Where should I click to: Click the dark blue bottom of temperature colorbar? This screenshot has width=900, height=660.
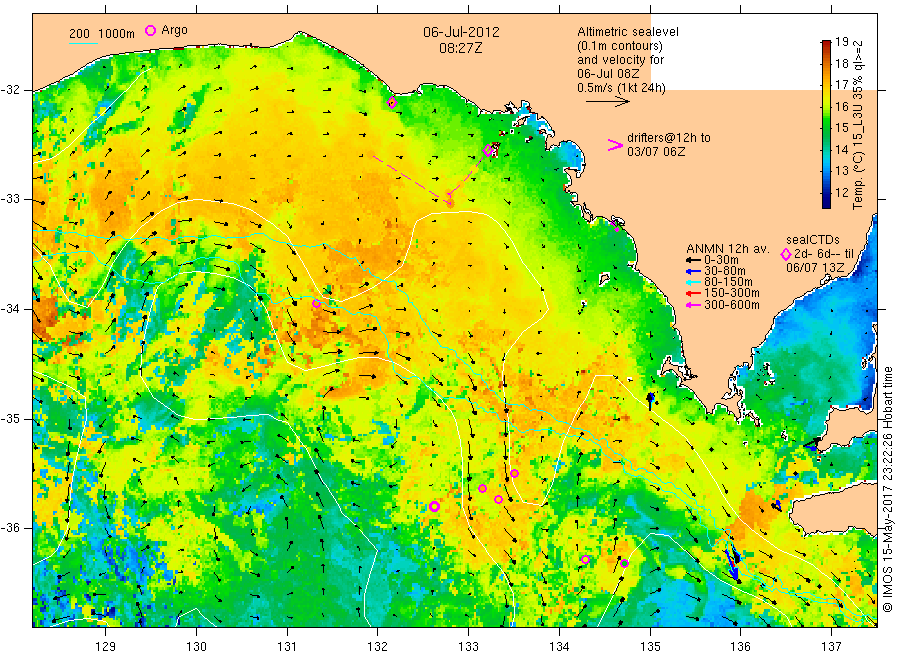coord(826,201)
